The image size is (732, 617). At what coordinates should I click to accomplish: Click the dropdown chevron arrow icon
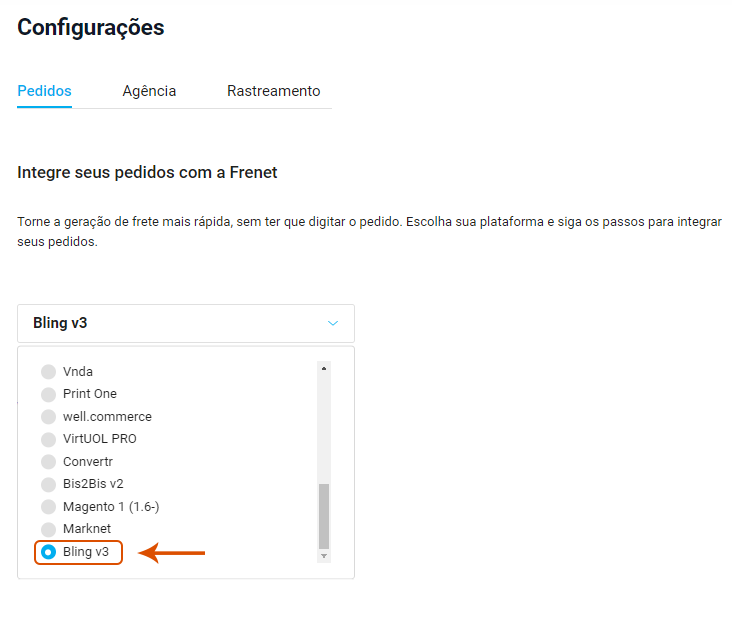(x=333, y=323)
